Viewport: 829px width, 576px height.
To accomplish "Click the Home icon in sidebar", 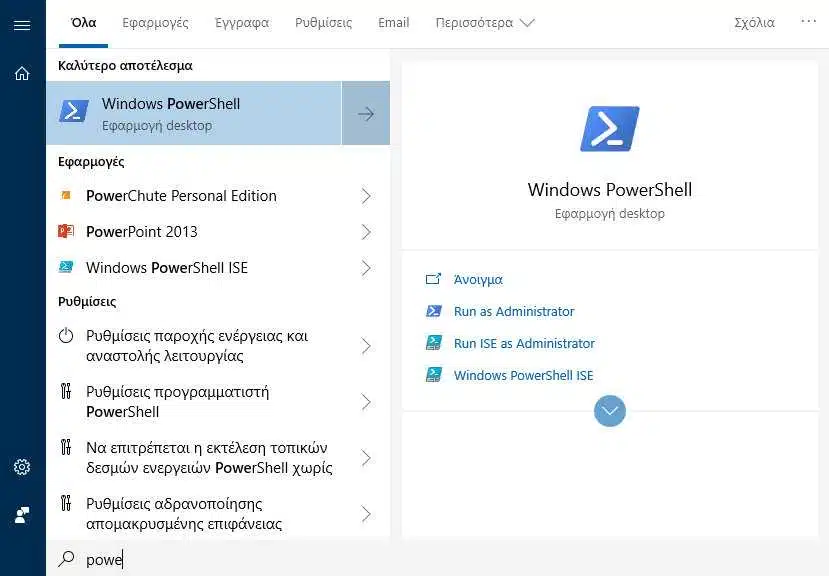I will point(22,73).
